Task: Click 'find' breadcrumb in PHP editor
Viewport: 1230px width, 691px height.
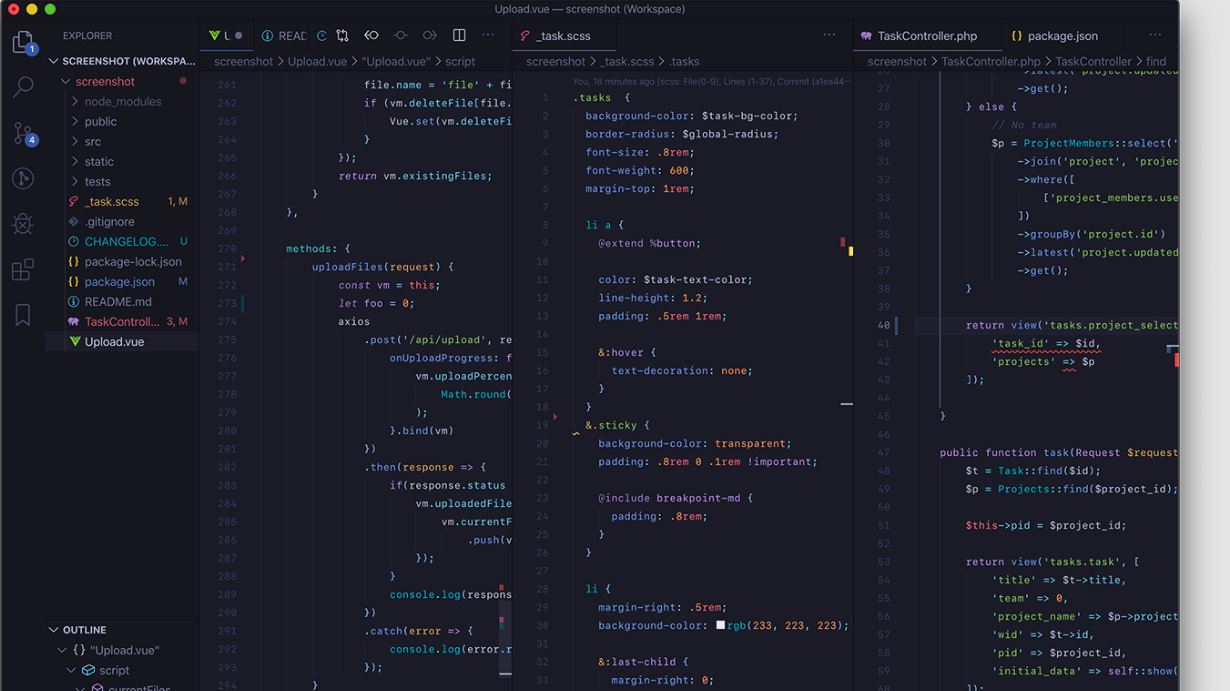Action: click(1156, 61)
